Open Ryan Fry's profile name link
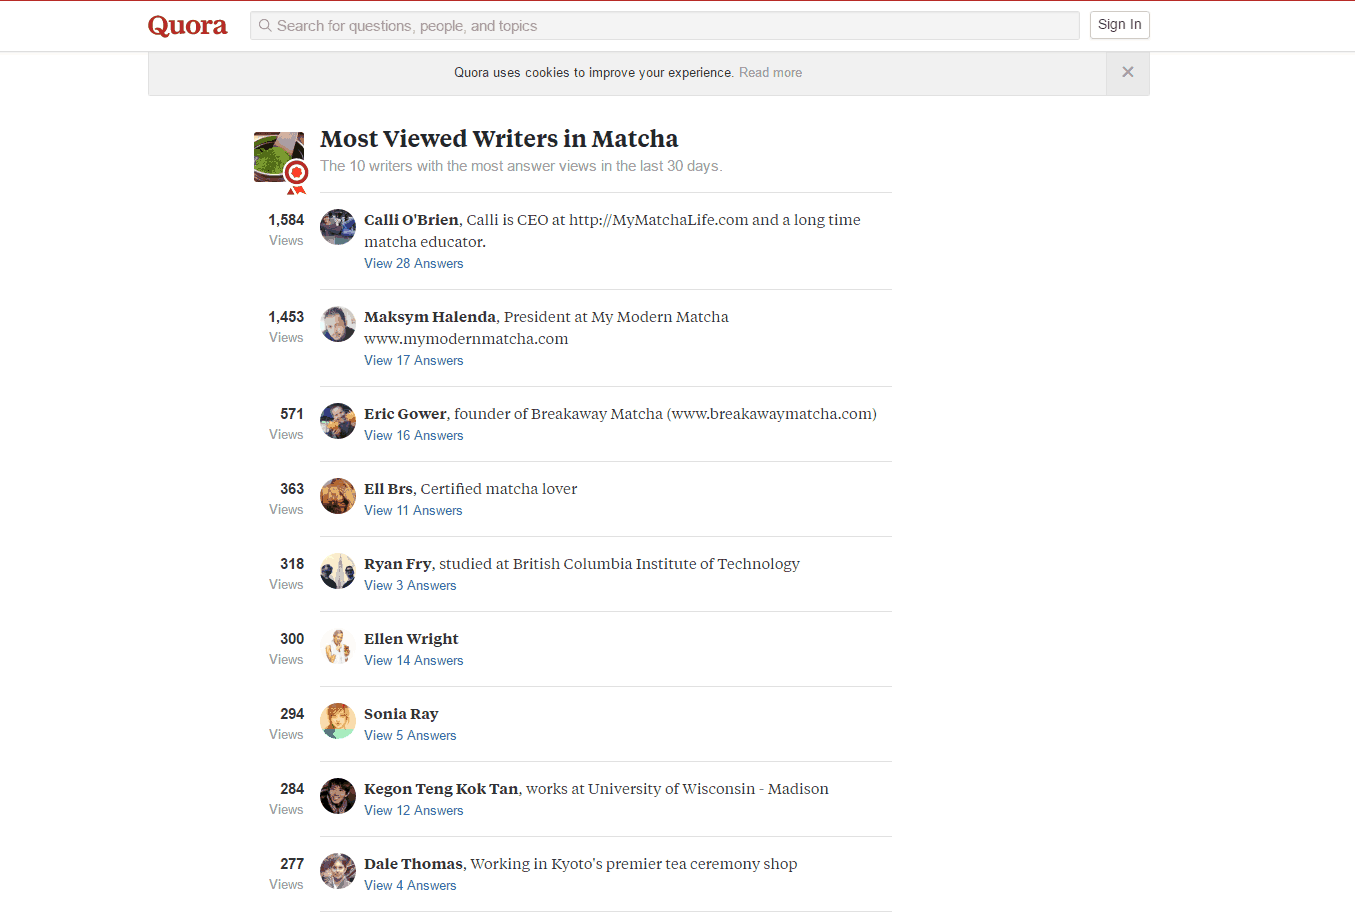 point(398,564)
